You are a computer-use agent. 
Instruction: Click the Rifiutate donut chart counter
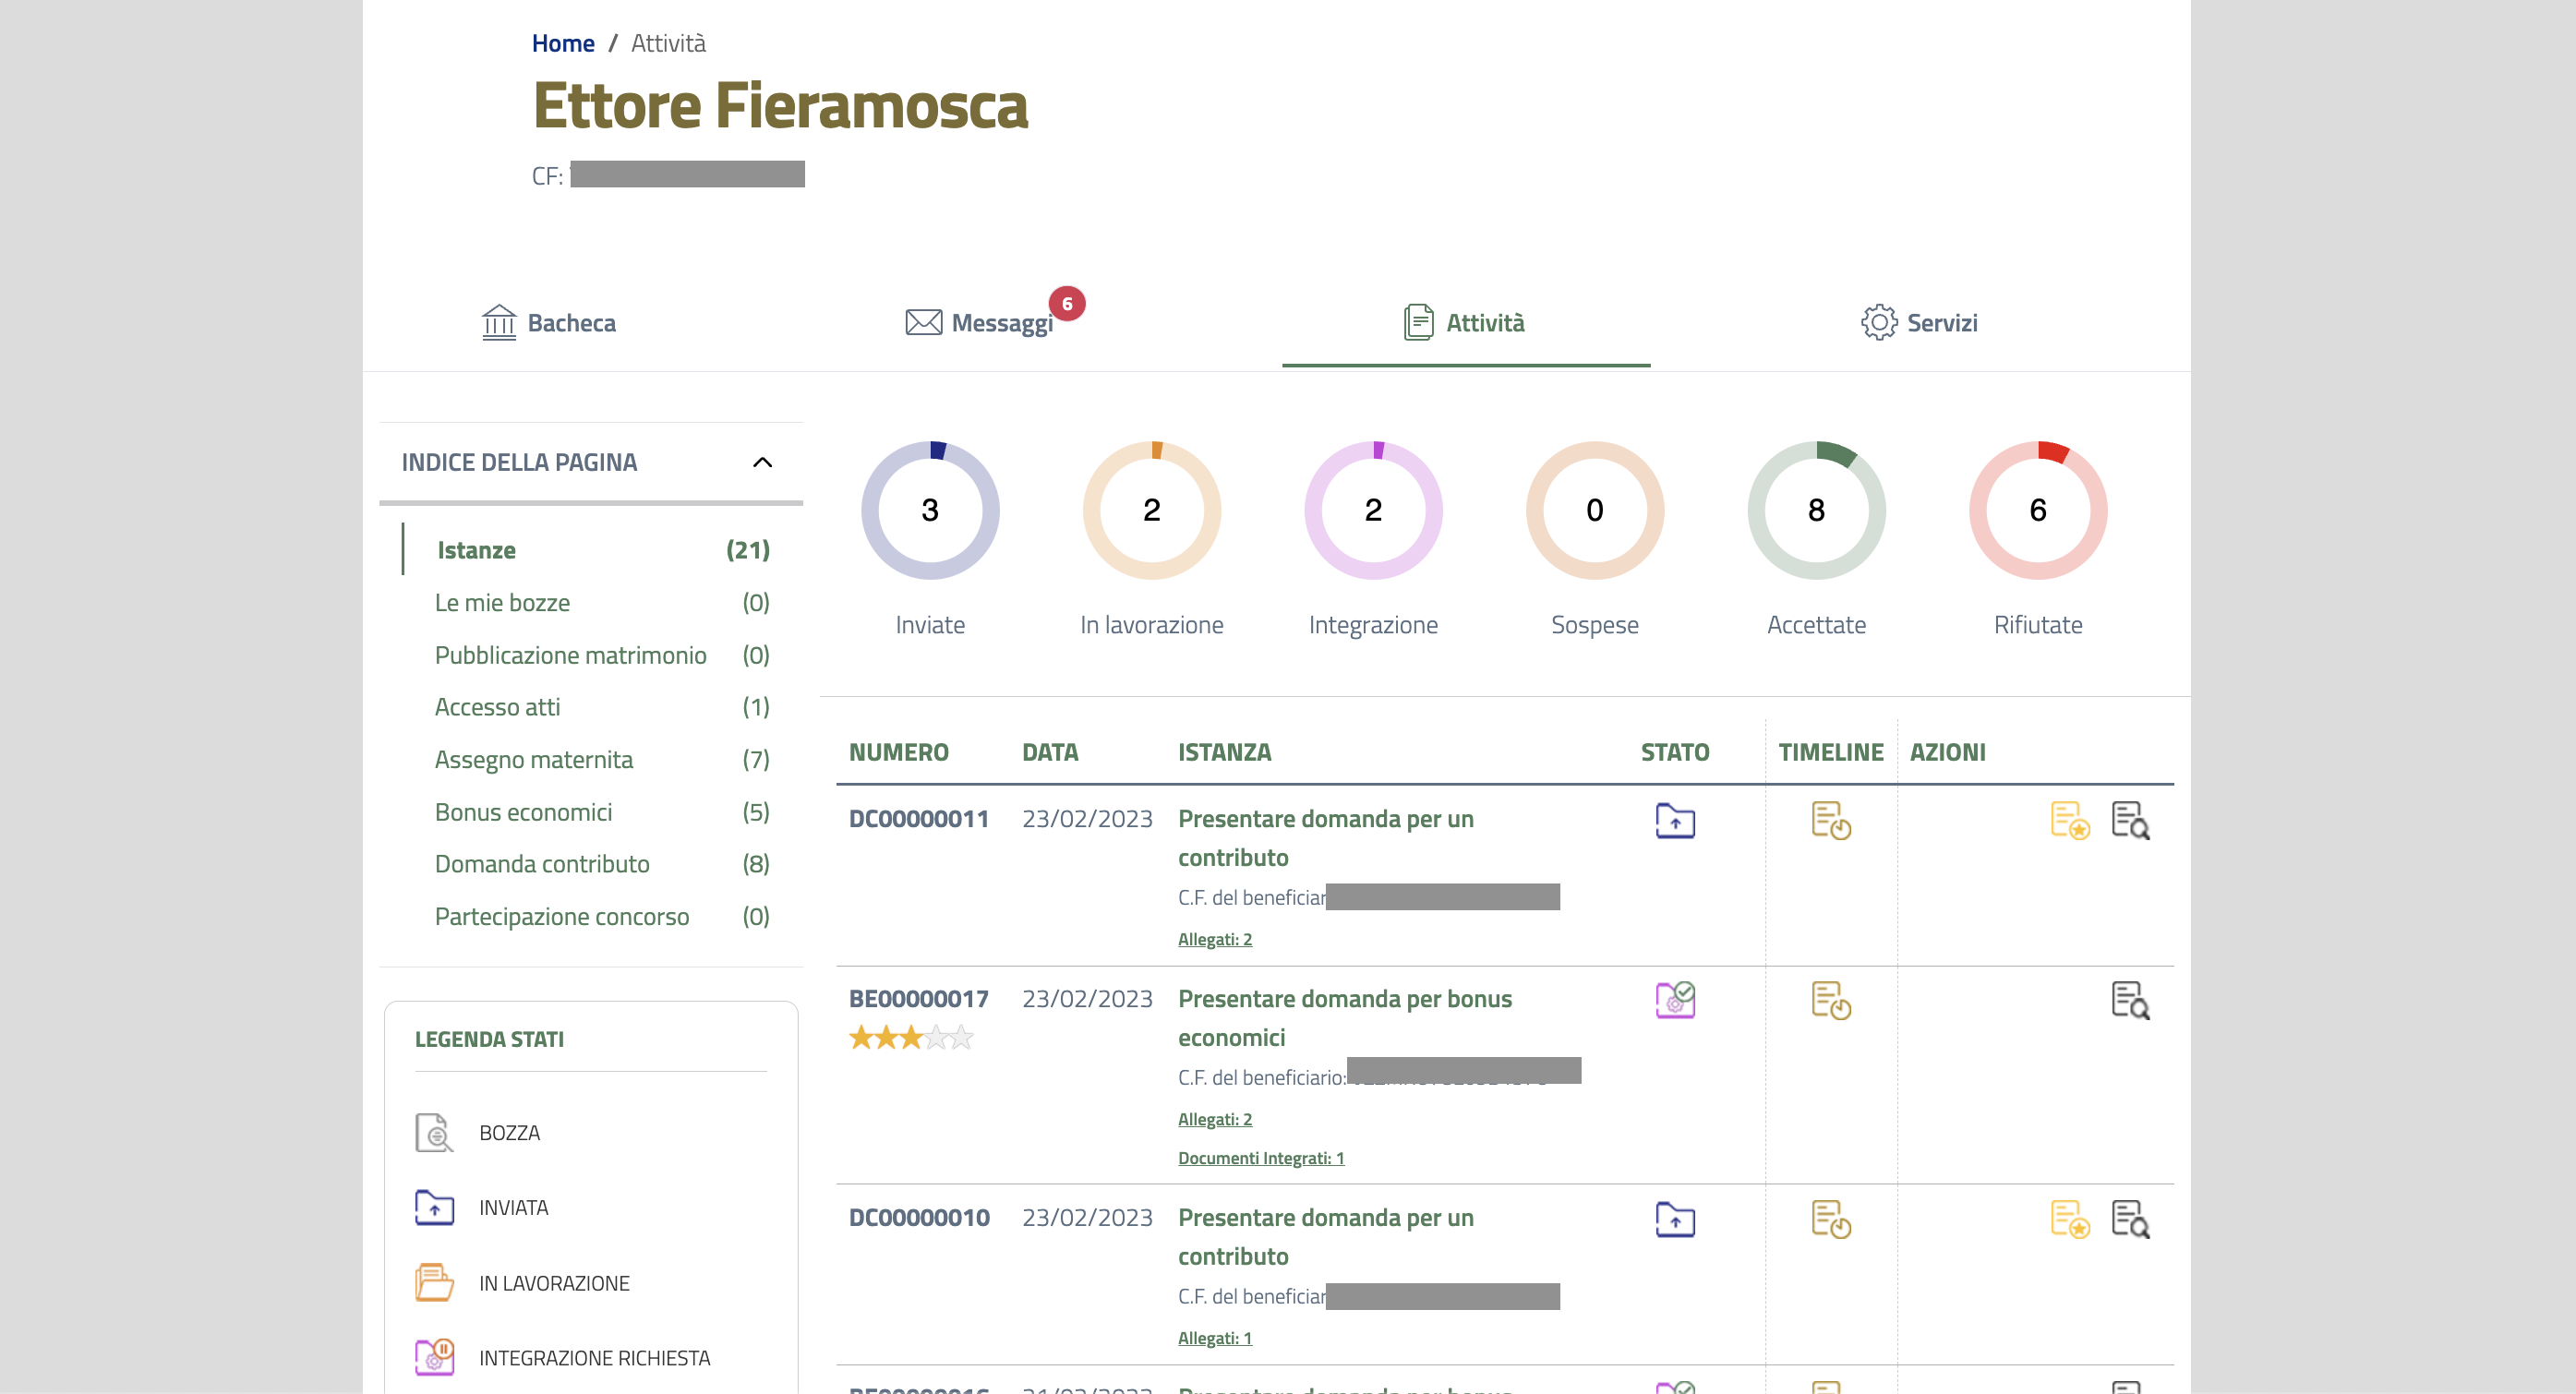2037,510
